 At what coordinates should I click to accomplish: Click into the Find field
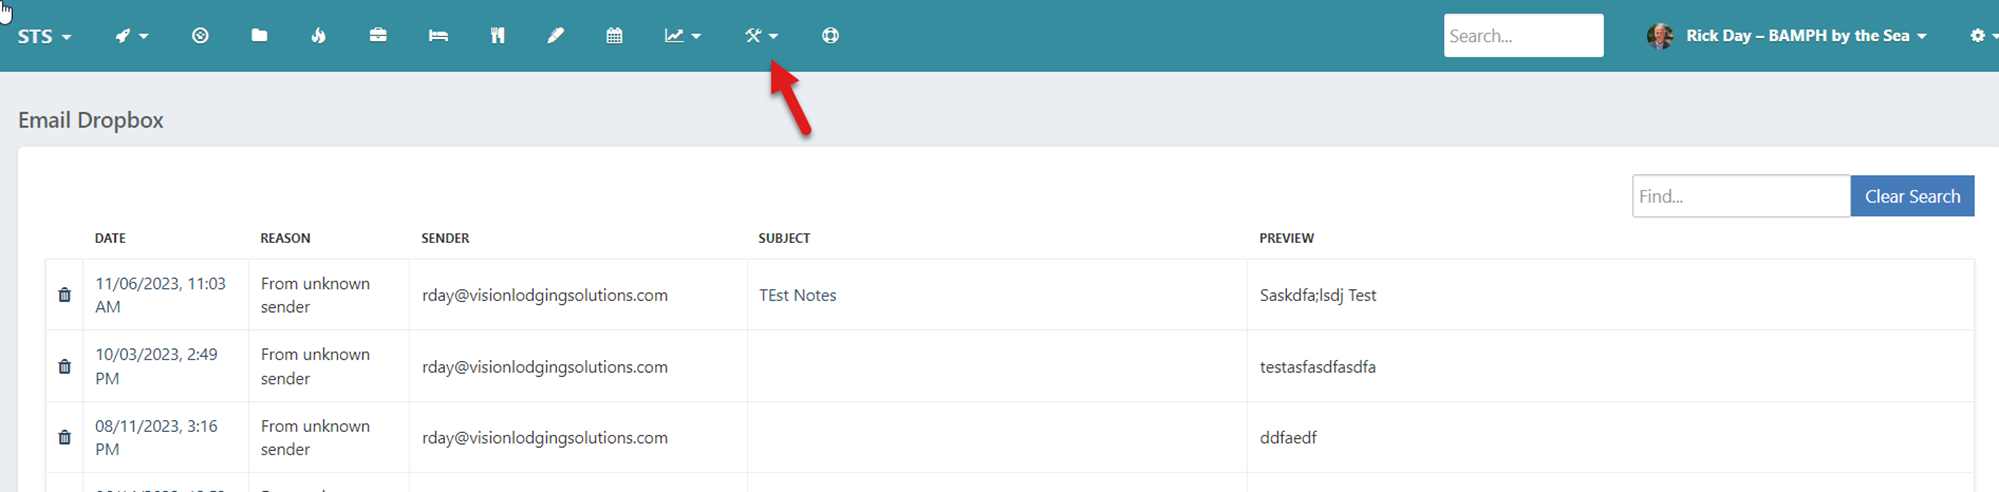1741,196
